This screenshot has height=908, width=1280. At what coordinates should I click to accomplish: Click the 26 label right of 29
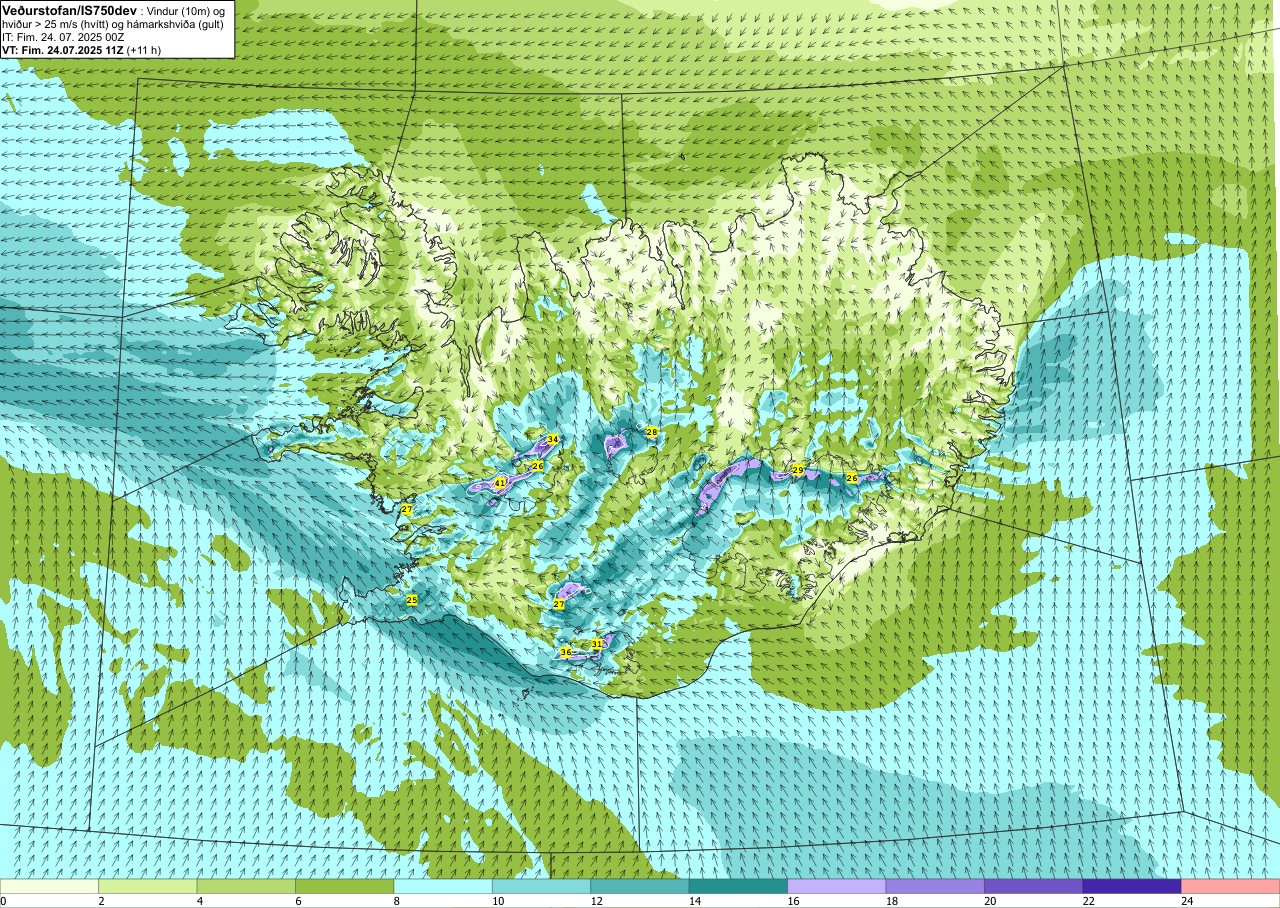[852, 478]
